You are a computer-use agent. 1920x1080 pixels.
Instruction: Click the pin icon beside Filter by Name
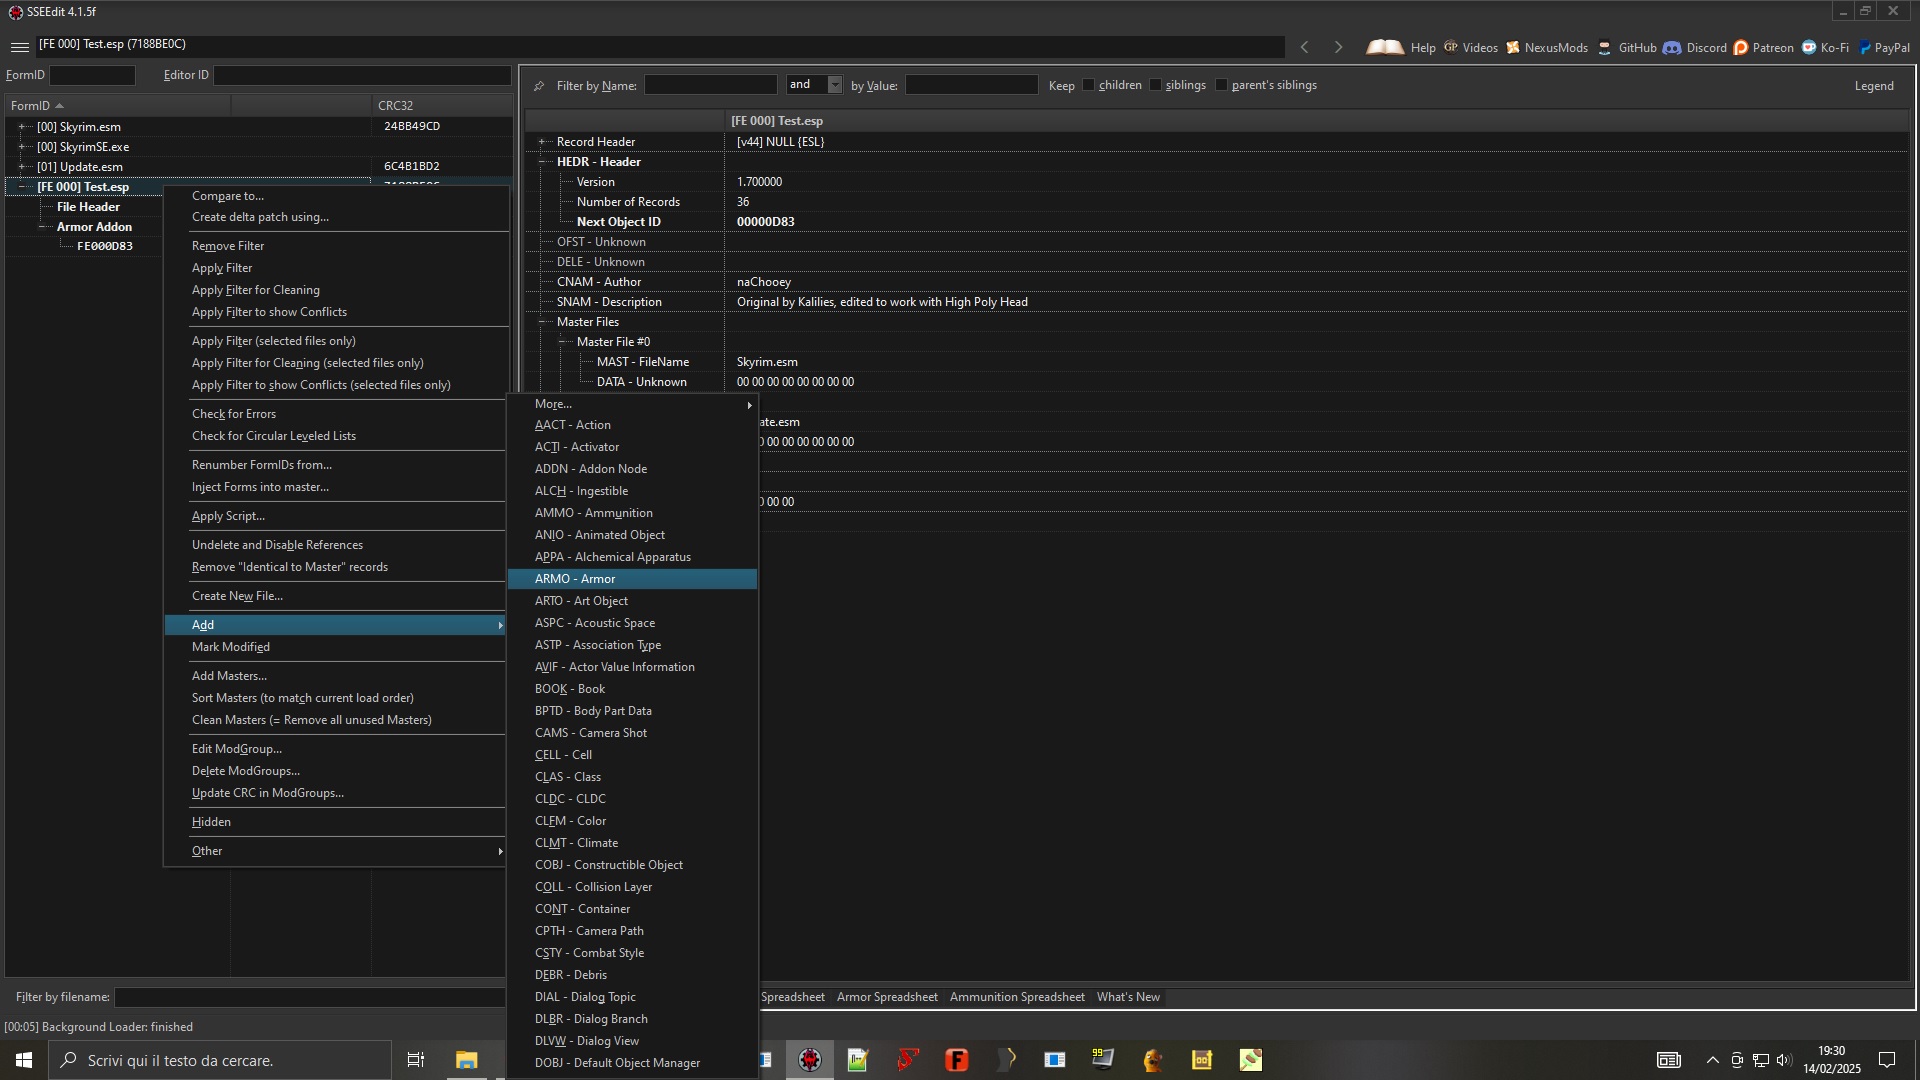539,86
